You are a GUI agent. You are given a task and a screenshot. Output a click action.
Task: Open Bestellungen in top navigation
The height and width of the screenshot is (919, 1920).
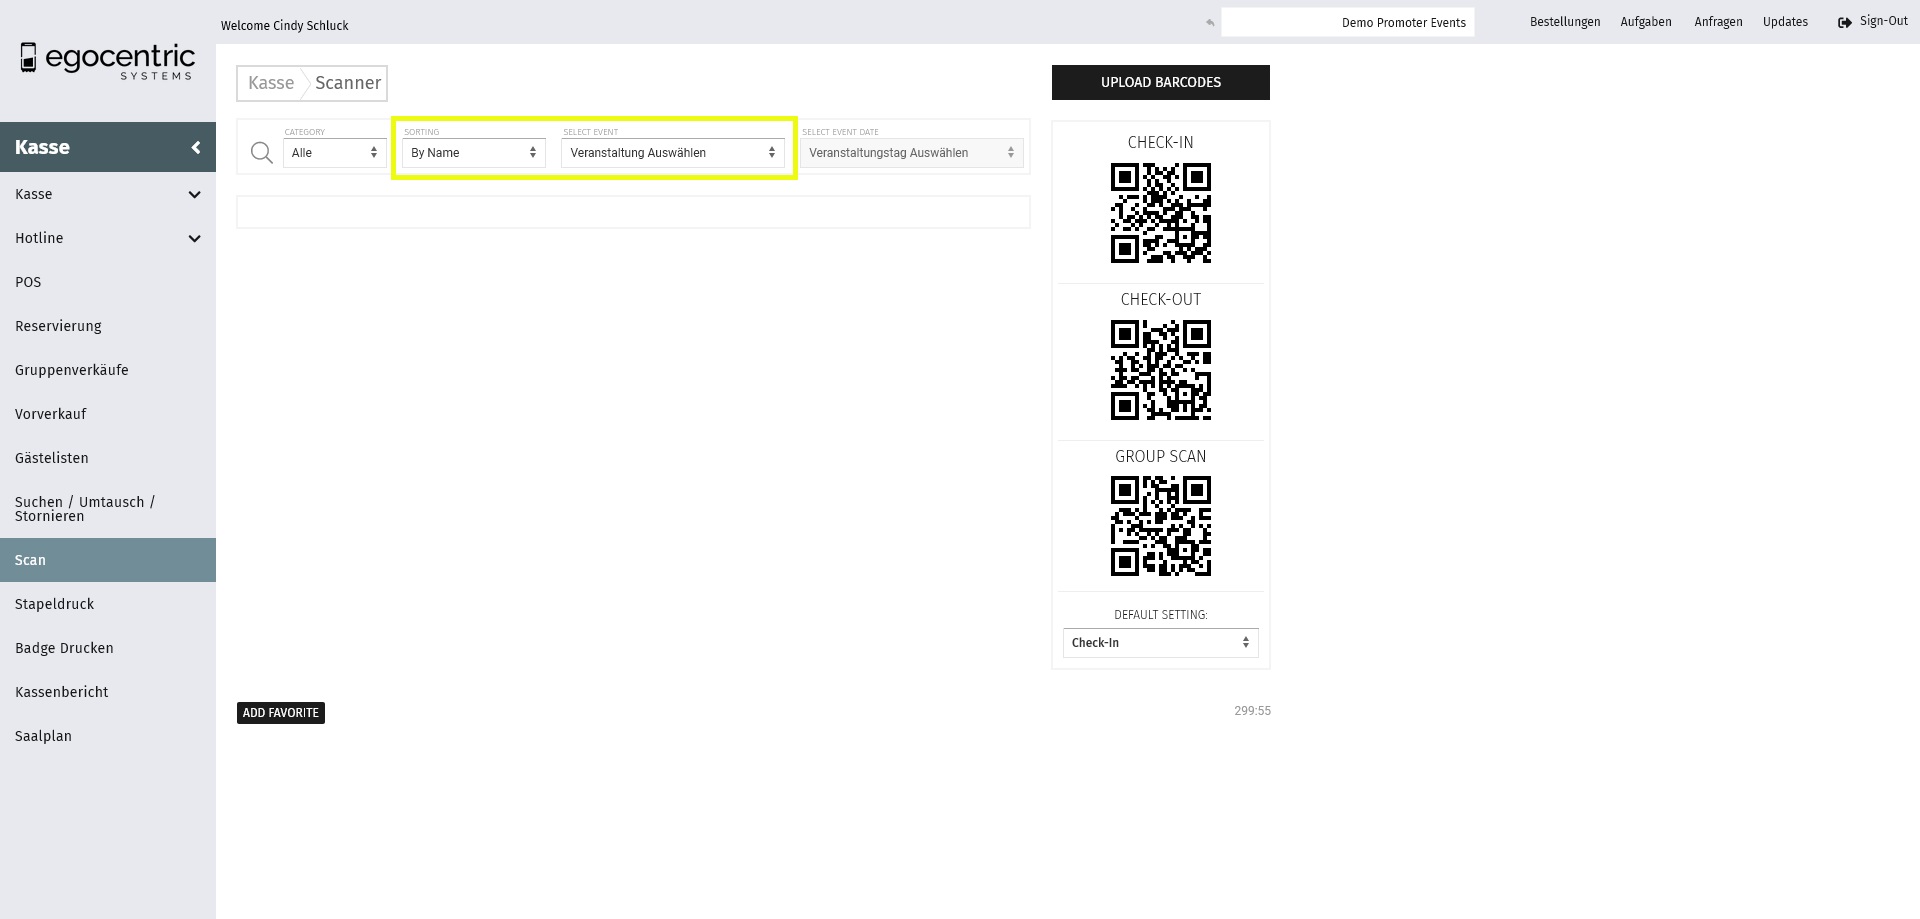[x=1564, y=22]
